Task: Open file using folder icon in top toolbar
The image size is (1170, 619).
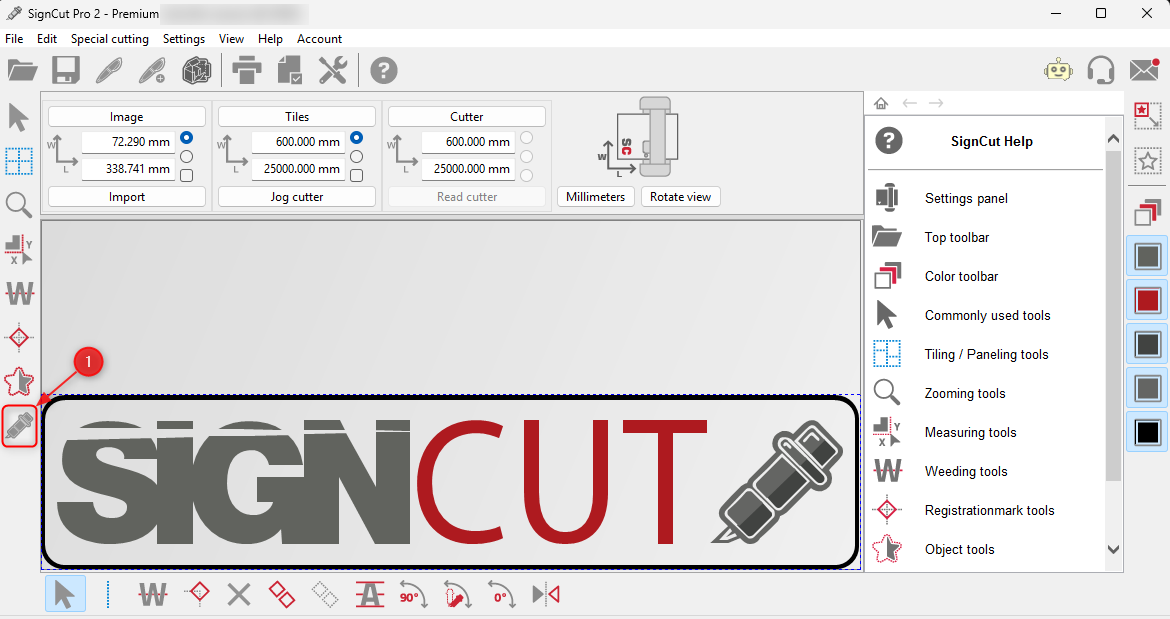Action: tap(22, 70)
